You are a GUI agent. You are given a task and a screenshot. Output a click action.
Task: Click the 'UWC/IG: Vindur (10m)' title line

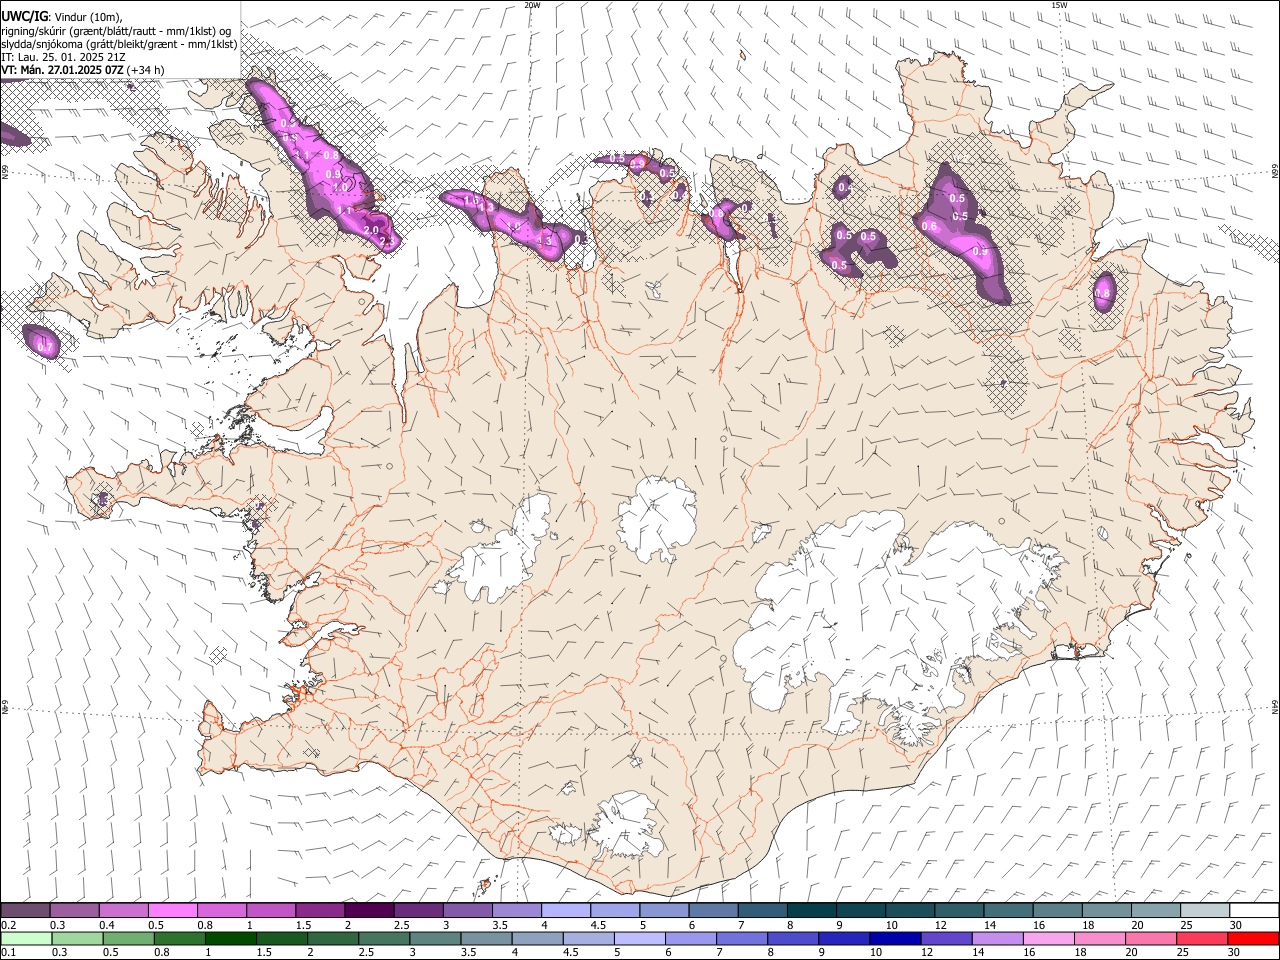point(62,17)
